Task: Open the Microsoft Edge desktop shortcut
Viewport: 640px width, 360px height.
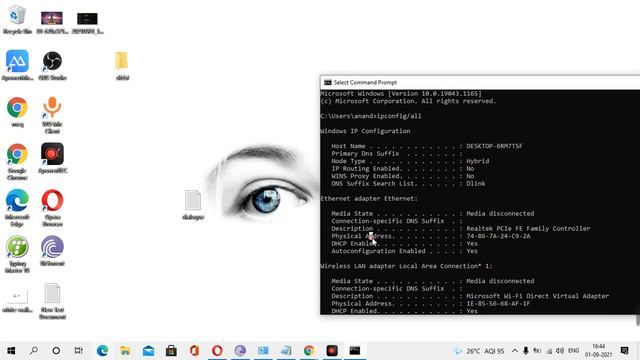Action: pos(17,208)
